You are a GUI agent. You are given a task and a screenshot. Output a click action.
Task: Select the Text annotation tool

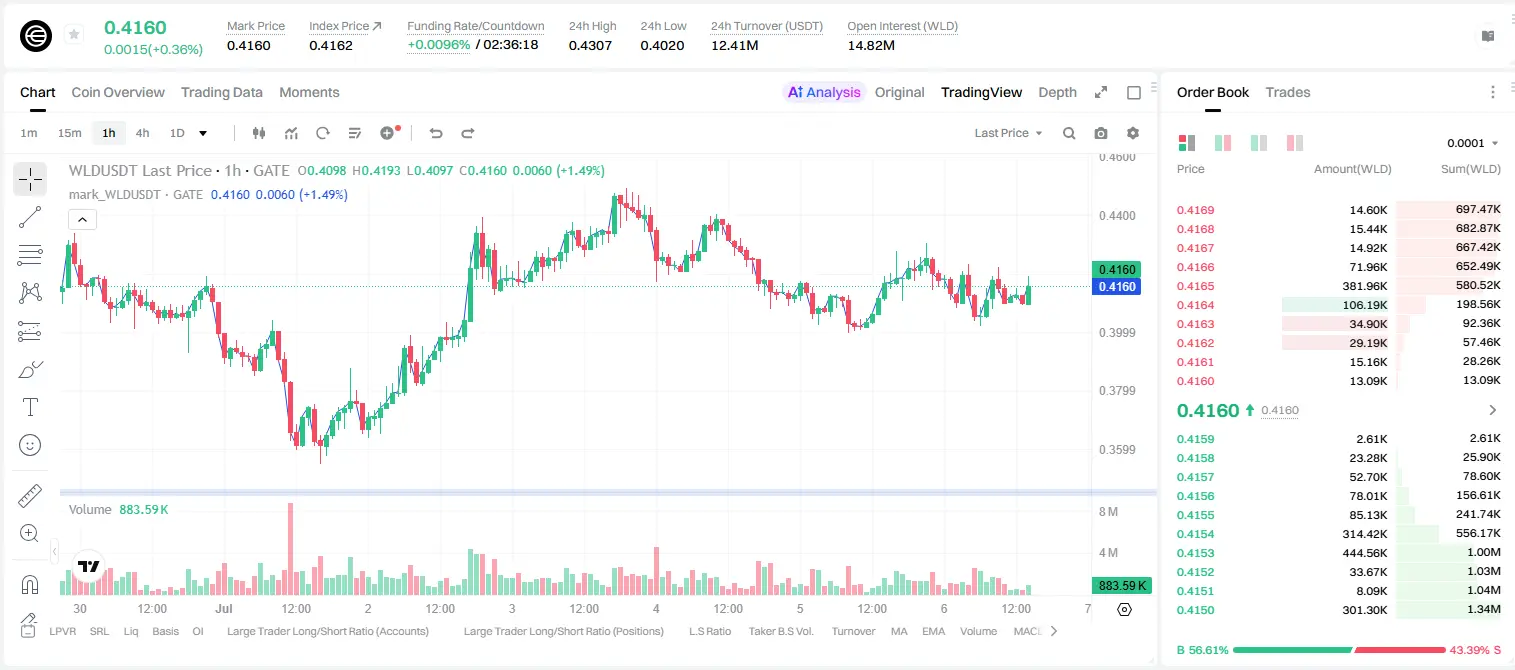pos(30,407)
